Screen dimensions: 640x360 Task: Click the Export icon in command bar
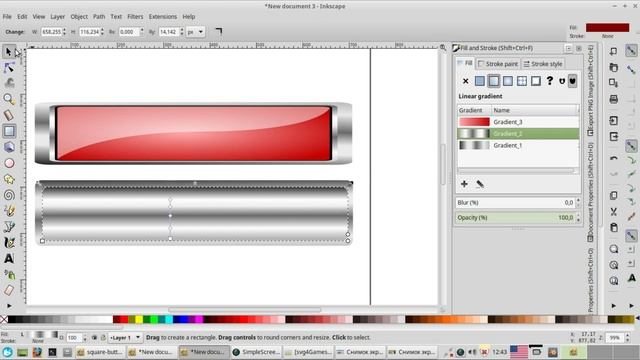coord(613,136)
